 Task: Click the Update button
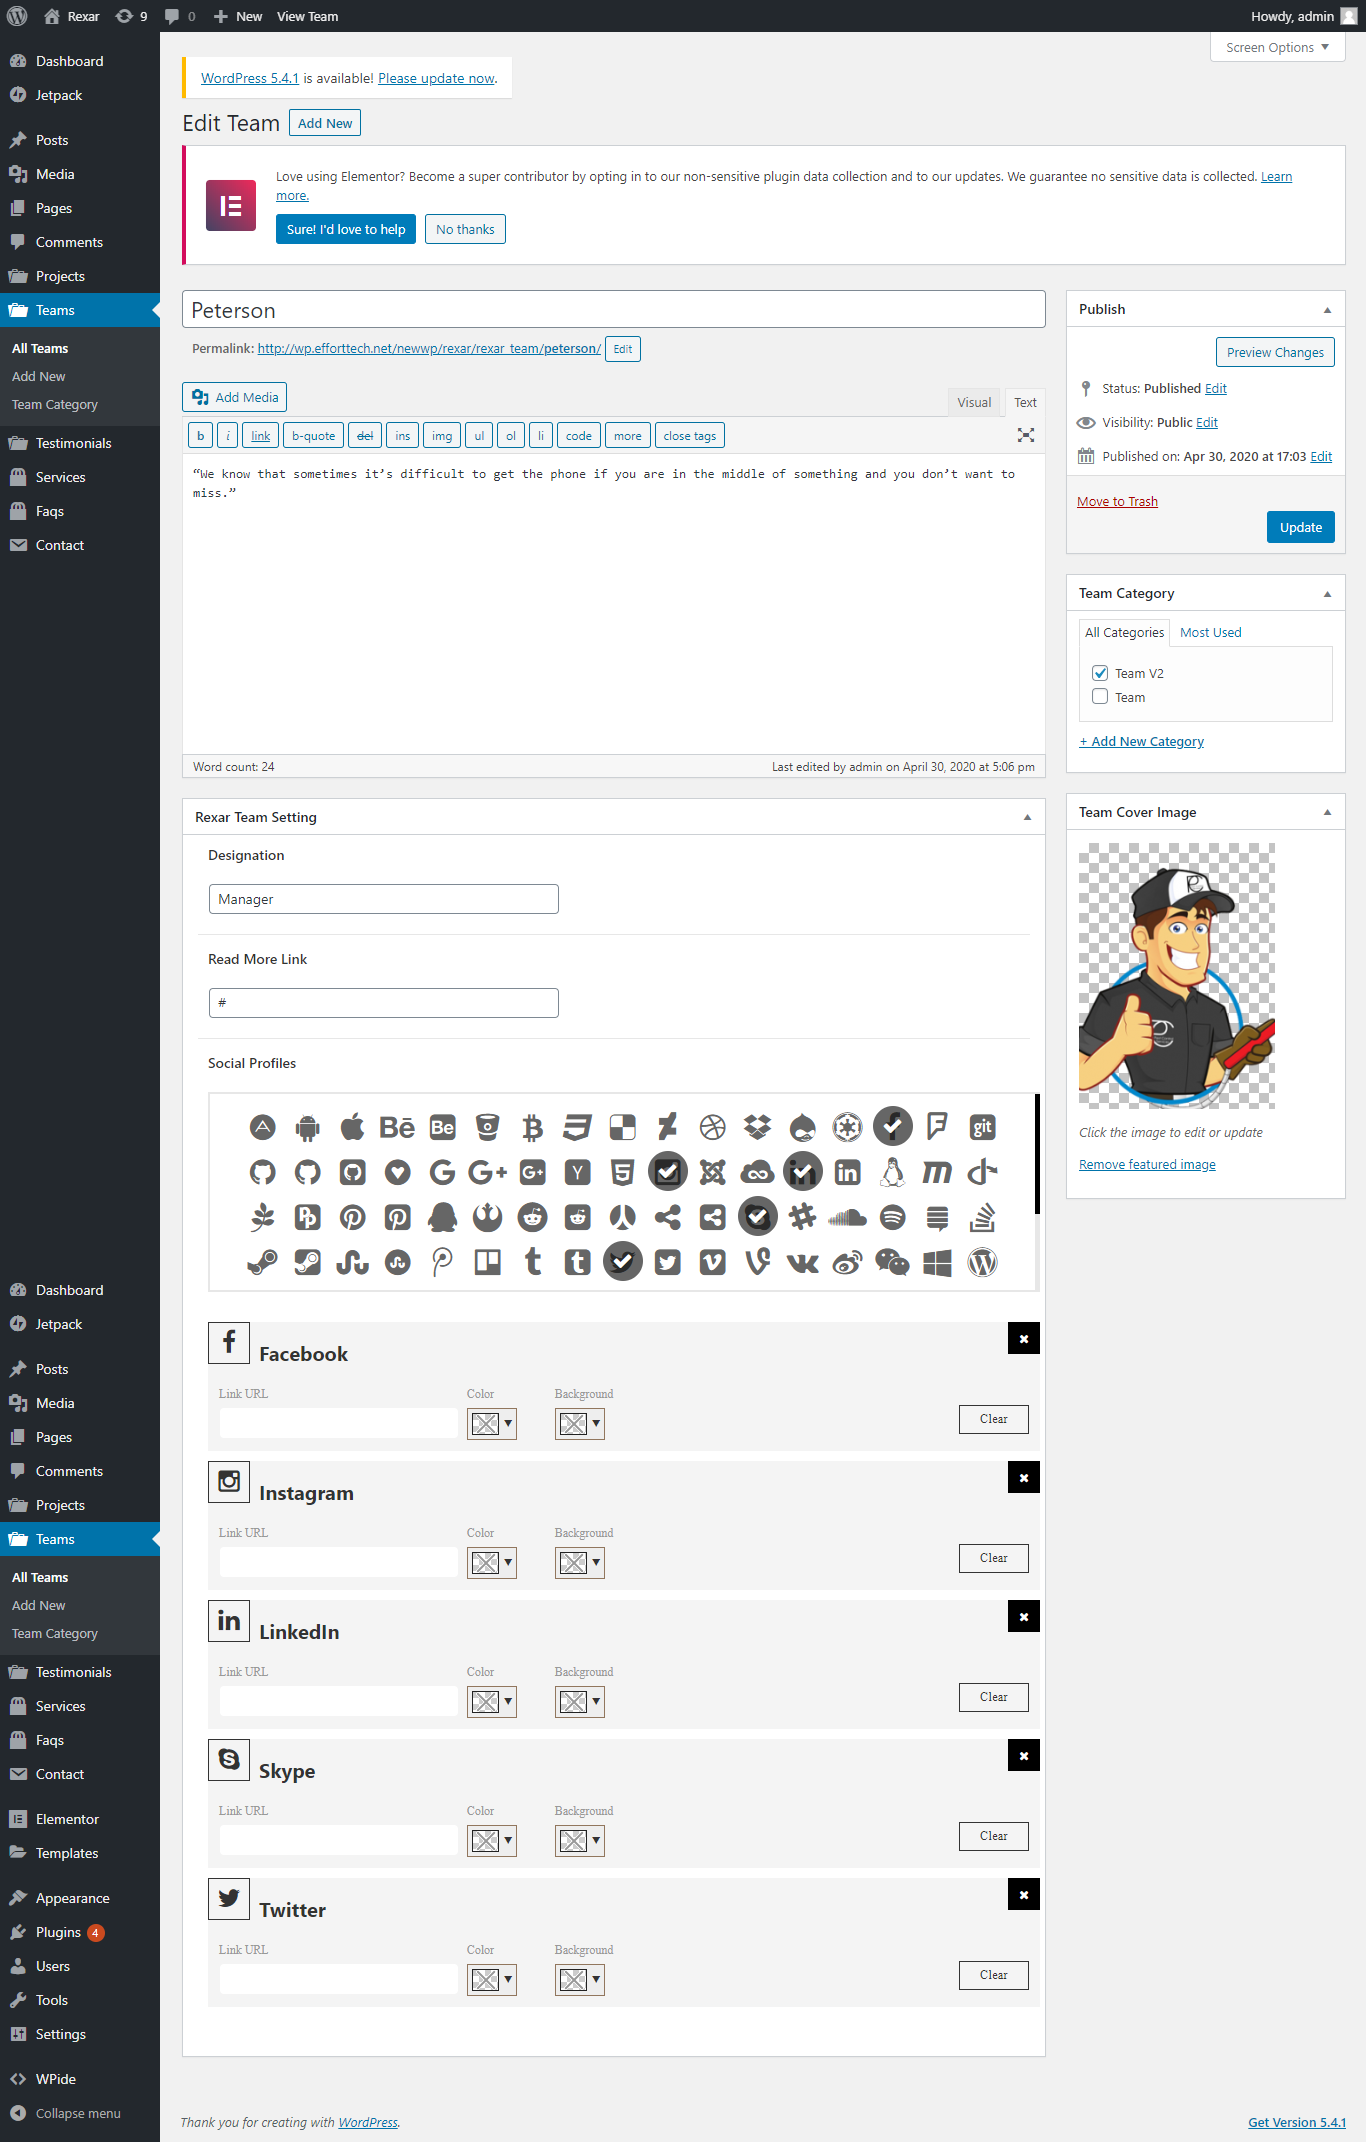click(x=1300, y=527)
